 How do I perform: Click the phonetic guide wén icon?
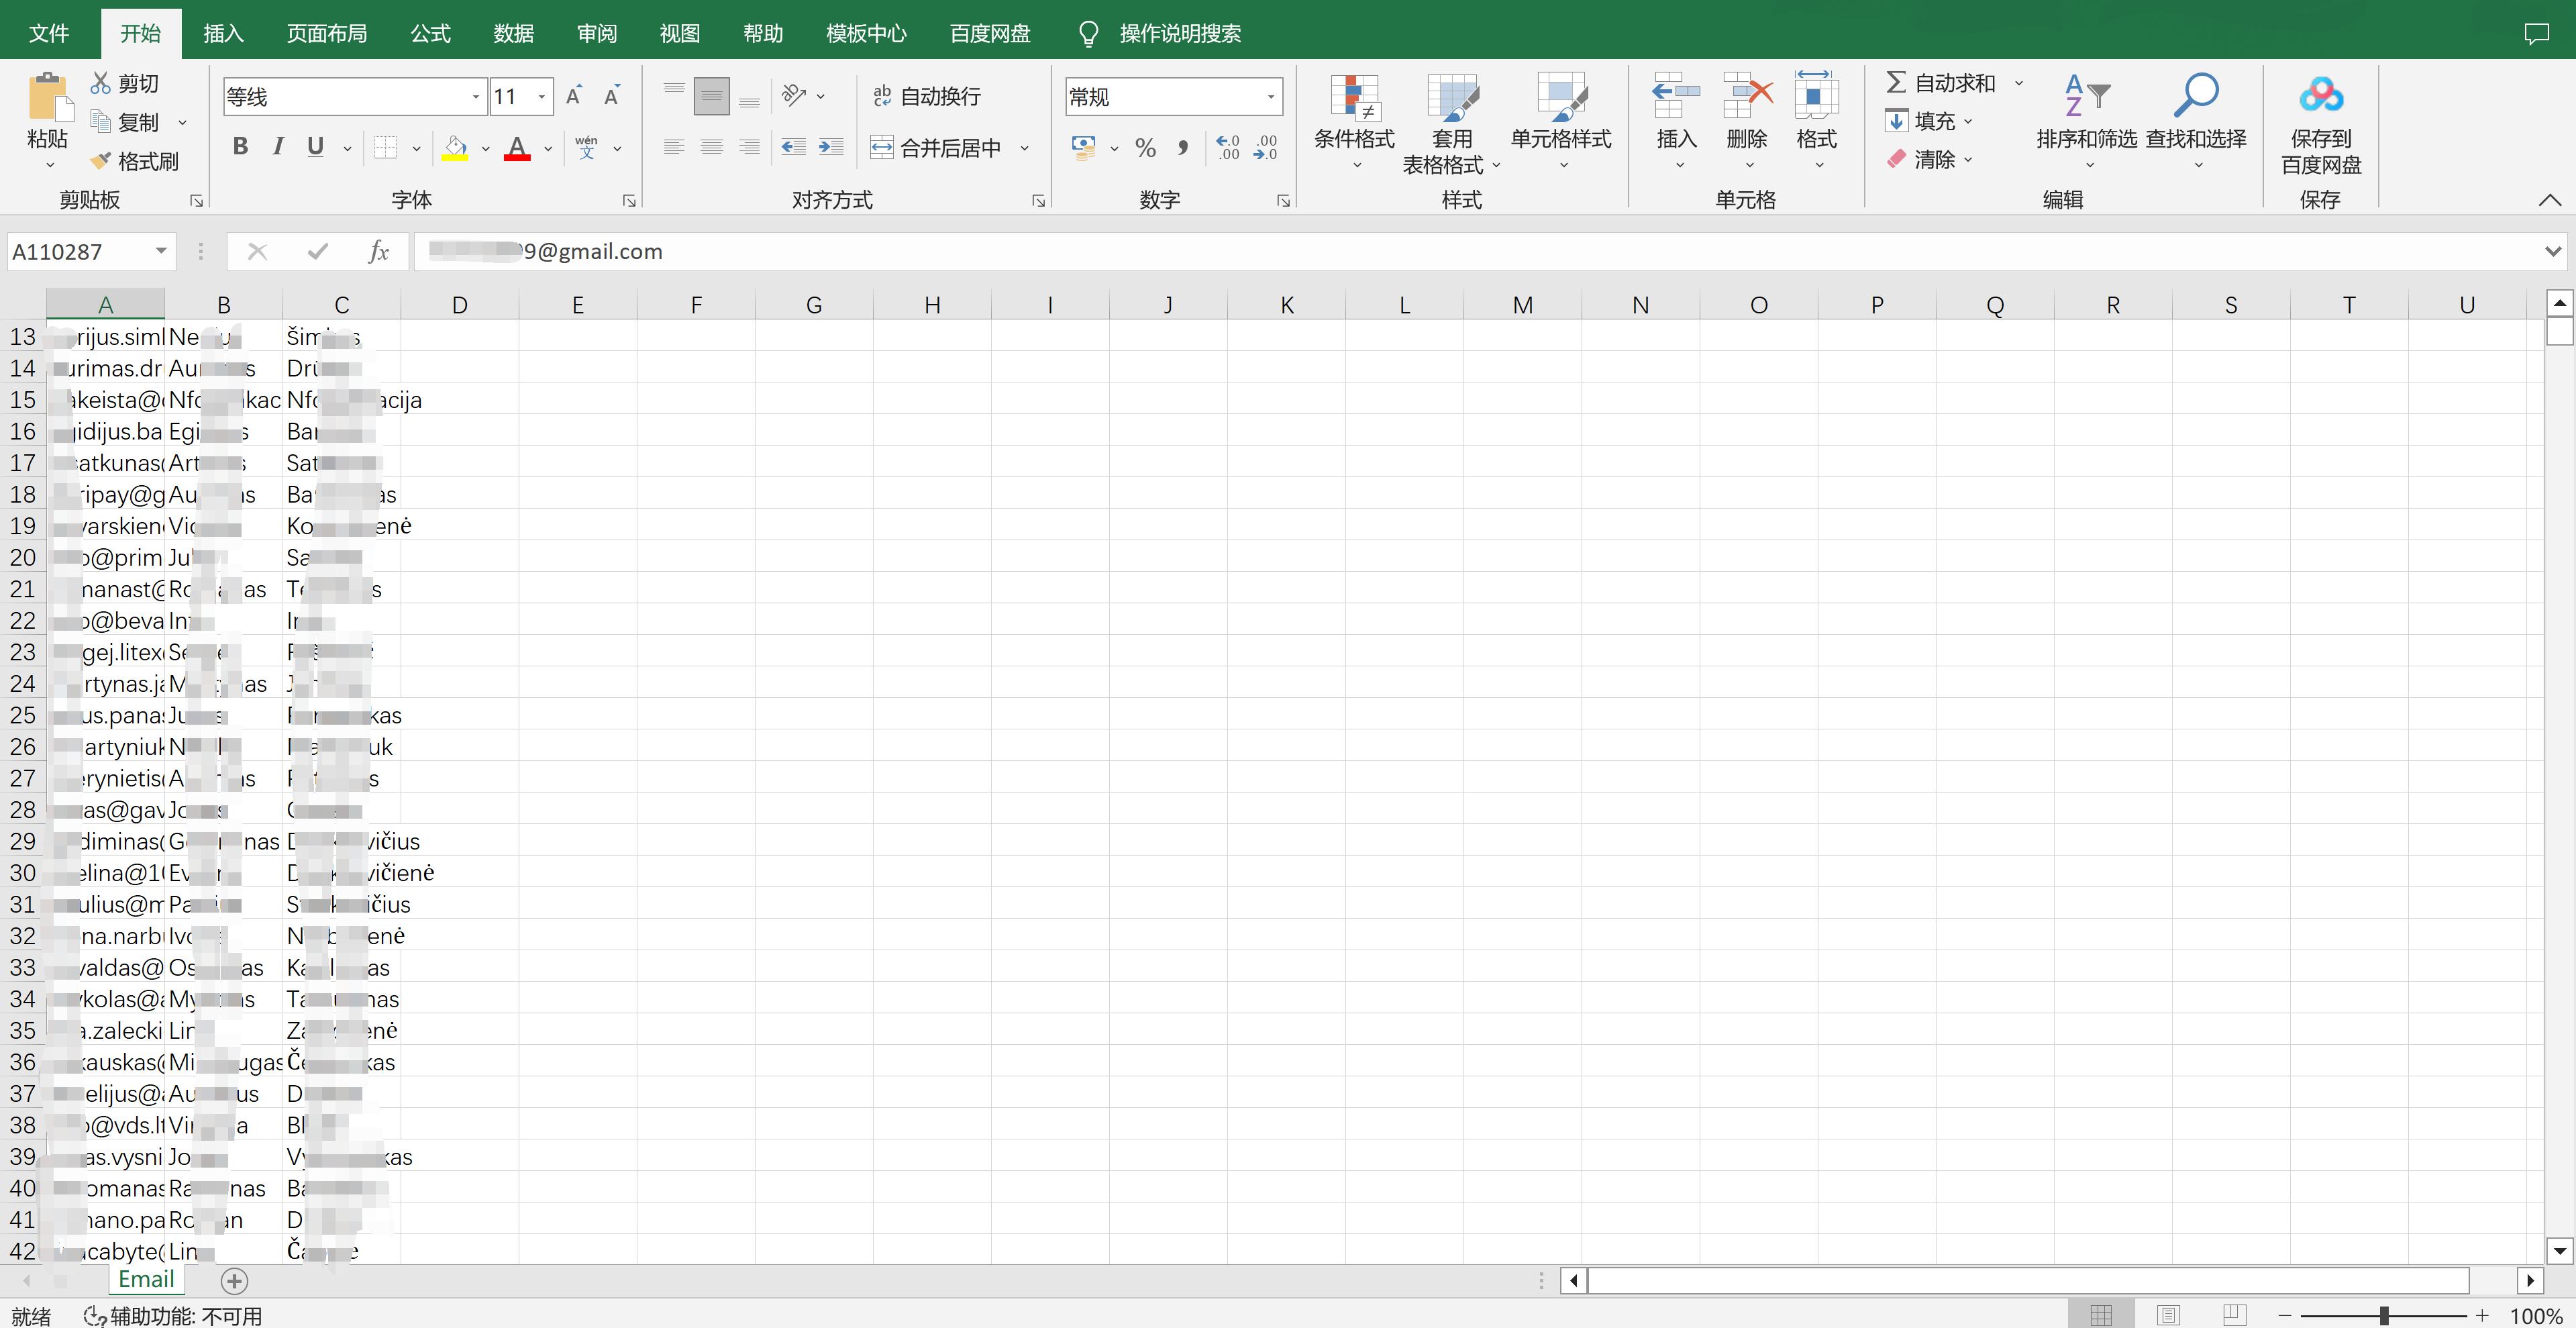[587, 148]
